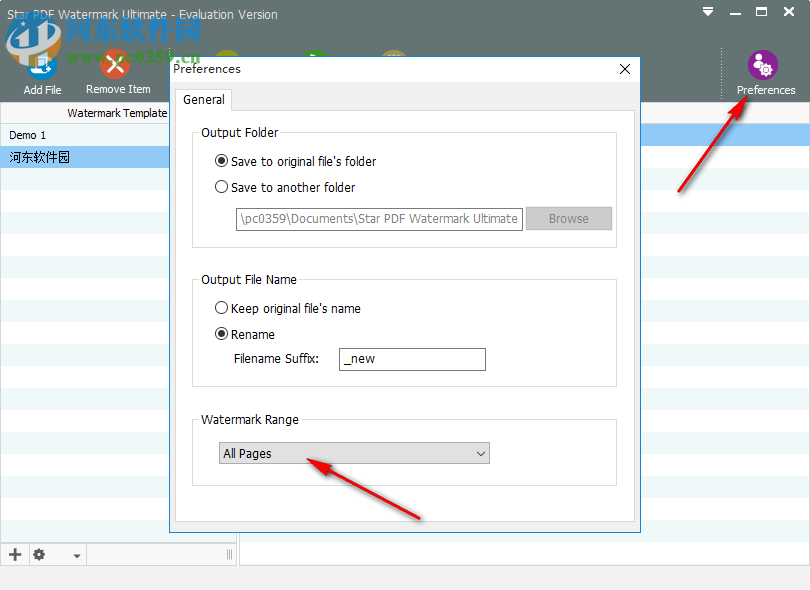Select 'Save to original file's folder' option
This screenshot has width=810, height=590.
295,161
